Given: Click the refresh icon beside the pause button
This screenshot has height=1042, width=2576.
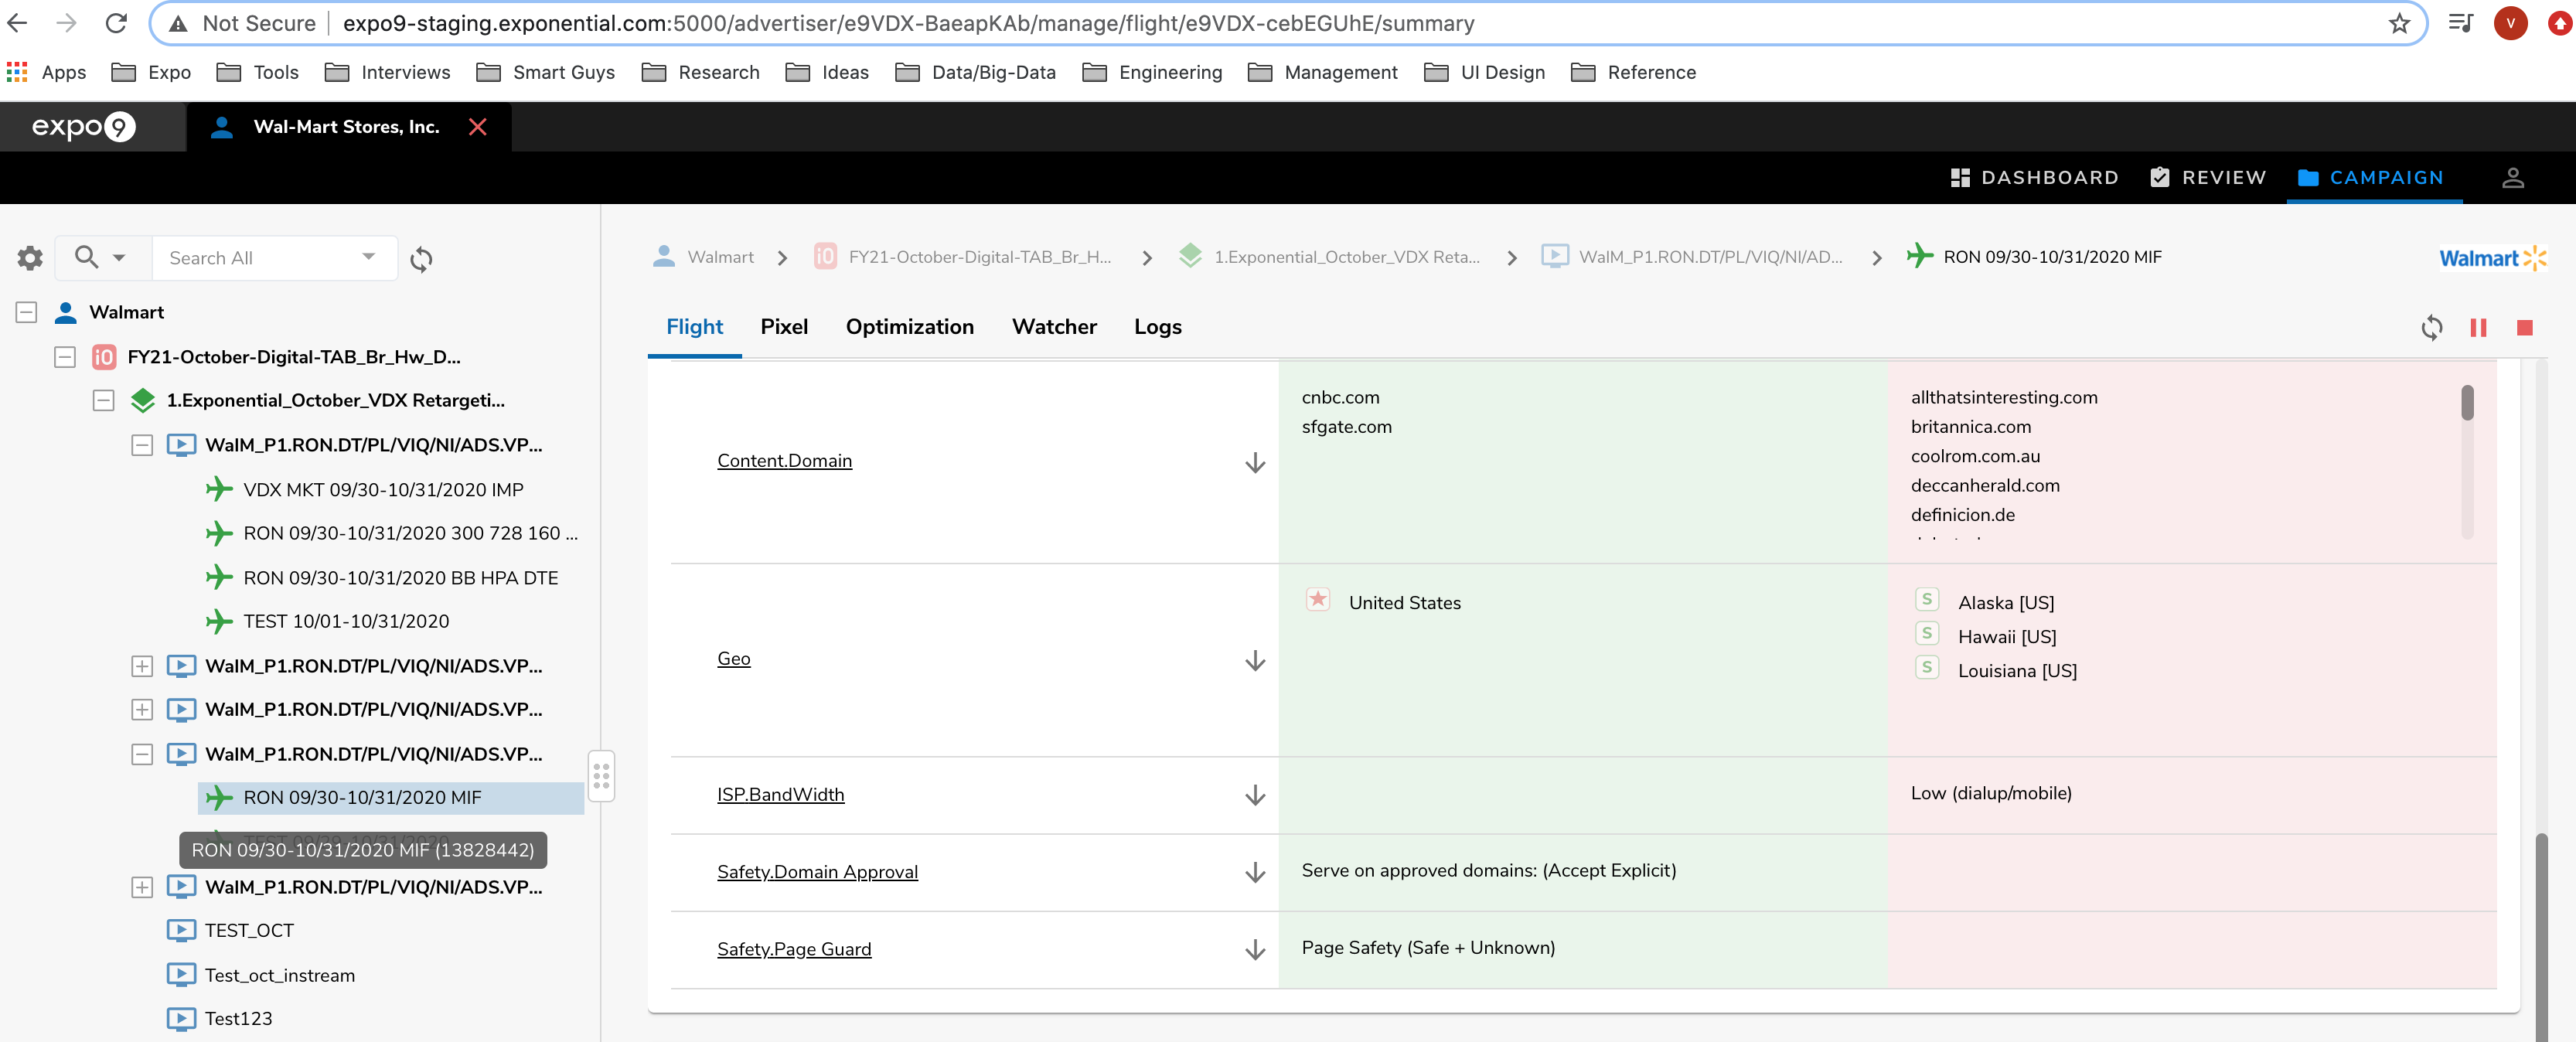Looking at the screenshot, I should (x=2431, y=328).
